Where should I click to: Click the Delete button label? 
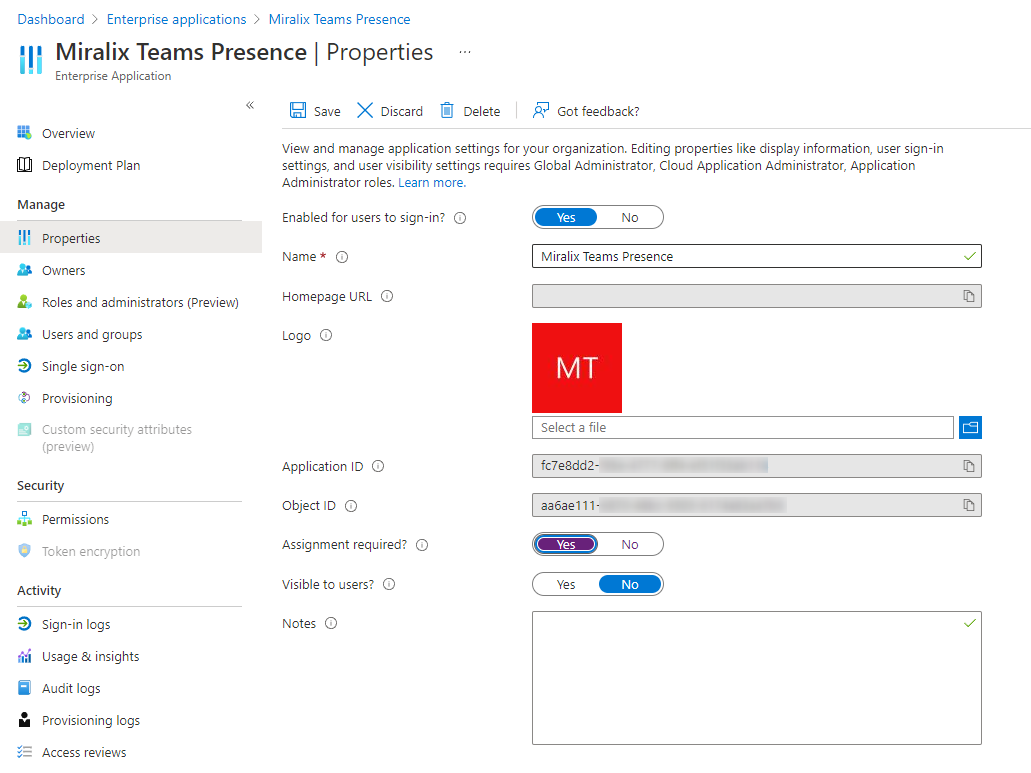tap(481, 111)
